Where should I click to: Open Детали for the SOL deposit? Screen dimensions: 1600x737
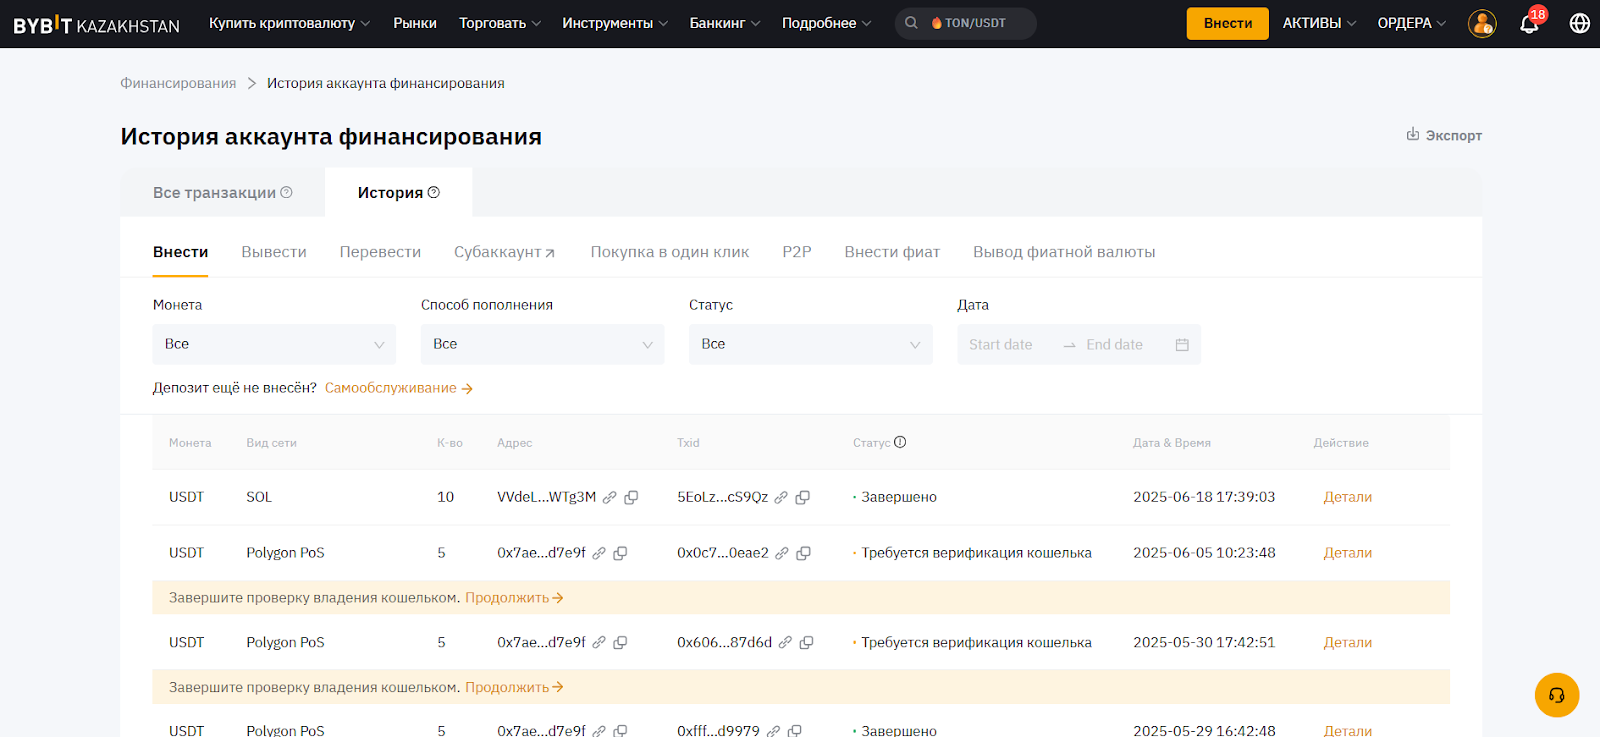(x=1347, y=497)
